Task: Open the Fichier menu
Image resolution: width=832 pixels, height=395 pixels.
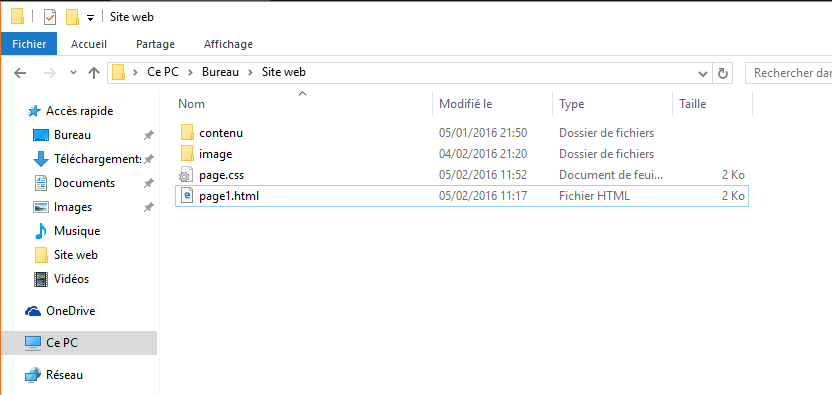Action: point(29,44)
